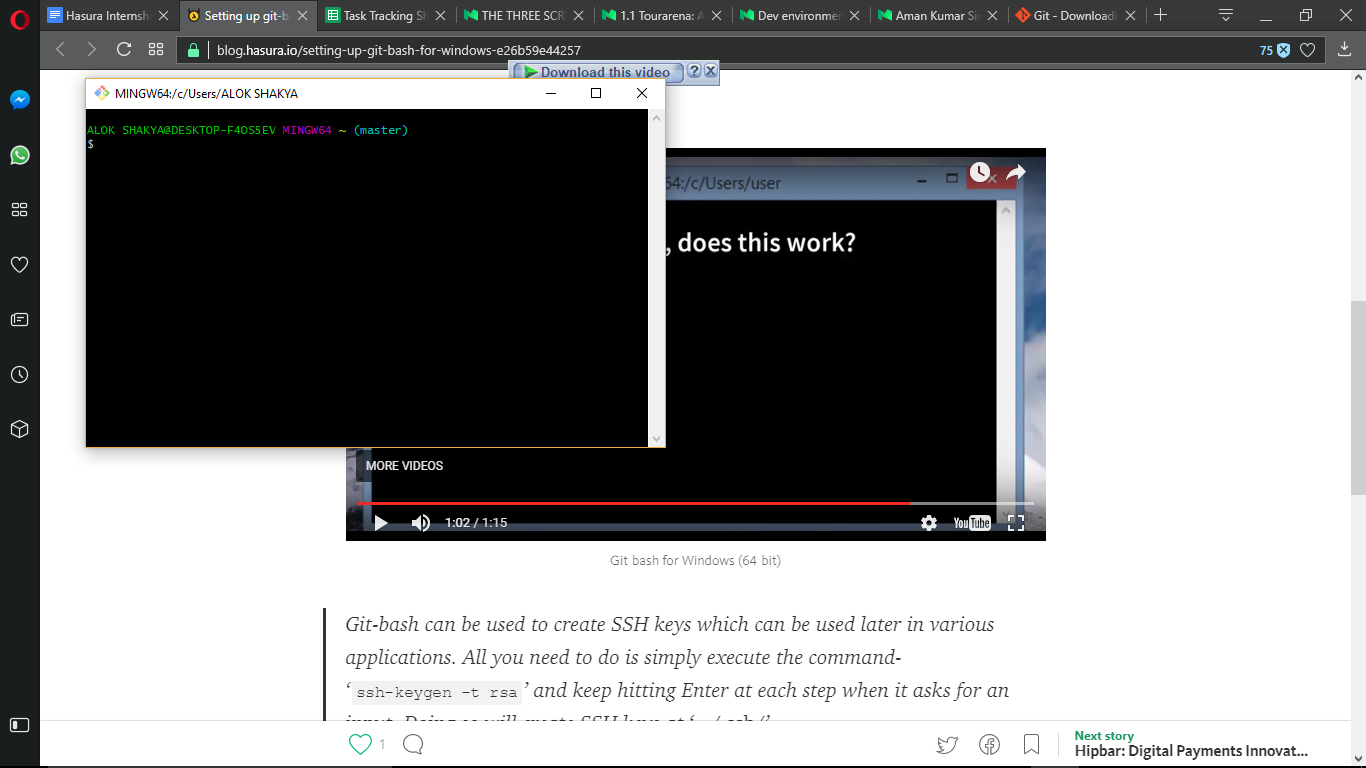Show MORE VIDEOS on the YouTube player
The height and width of the screenshot is (768, 1366).
tap(404, 466)
